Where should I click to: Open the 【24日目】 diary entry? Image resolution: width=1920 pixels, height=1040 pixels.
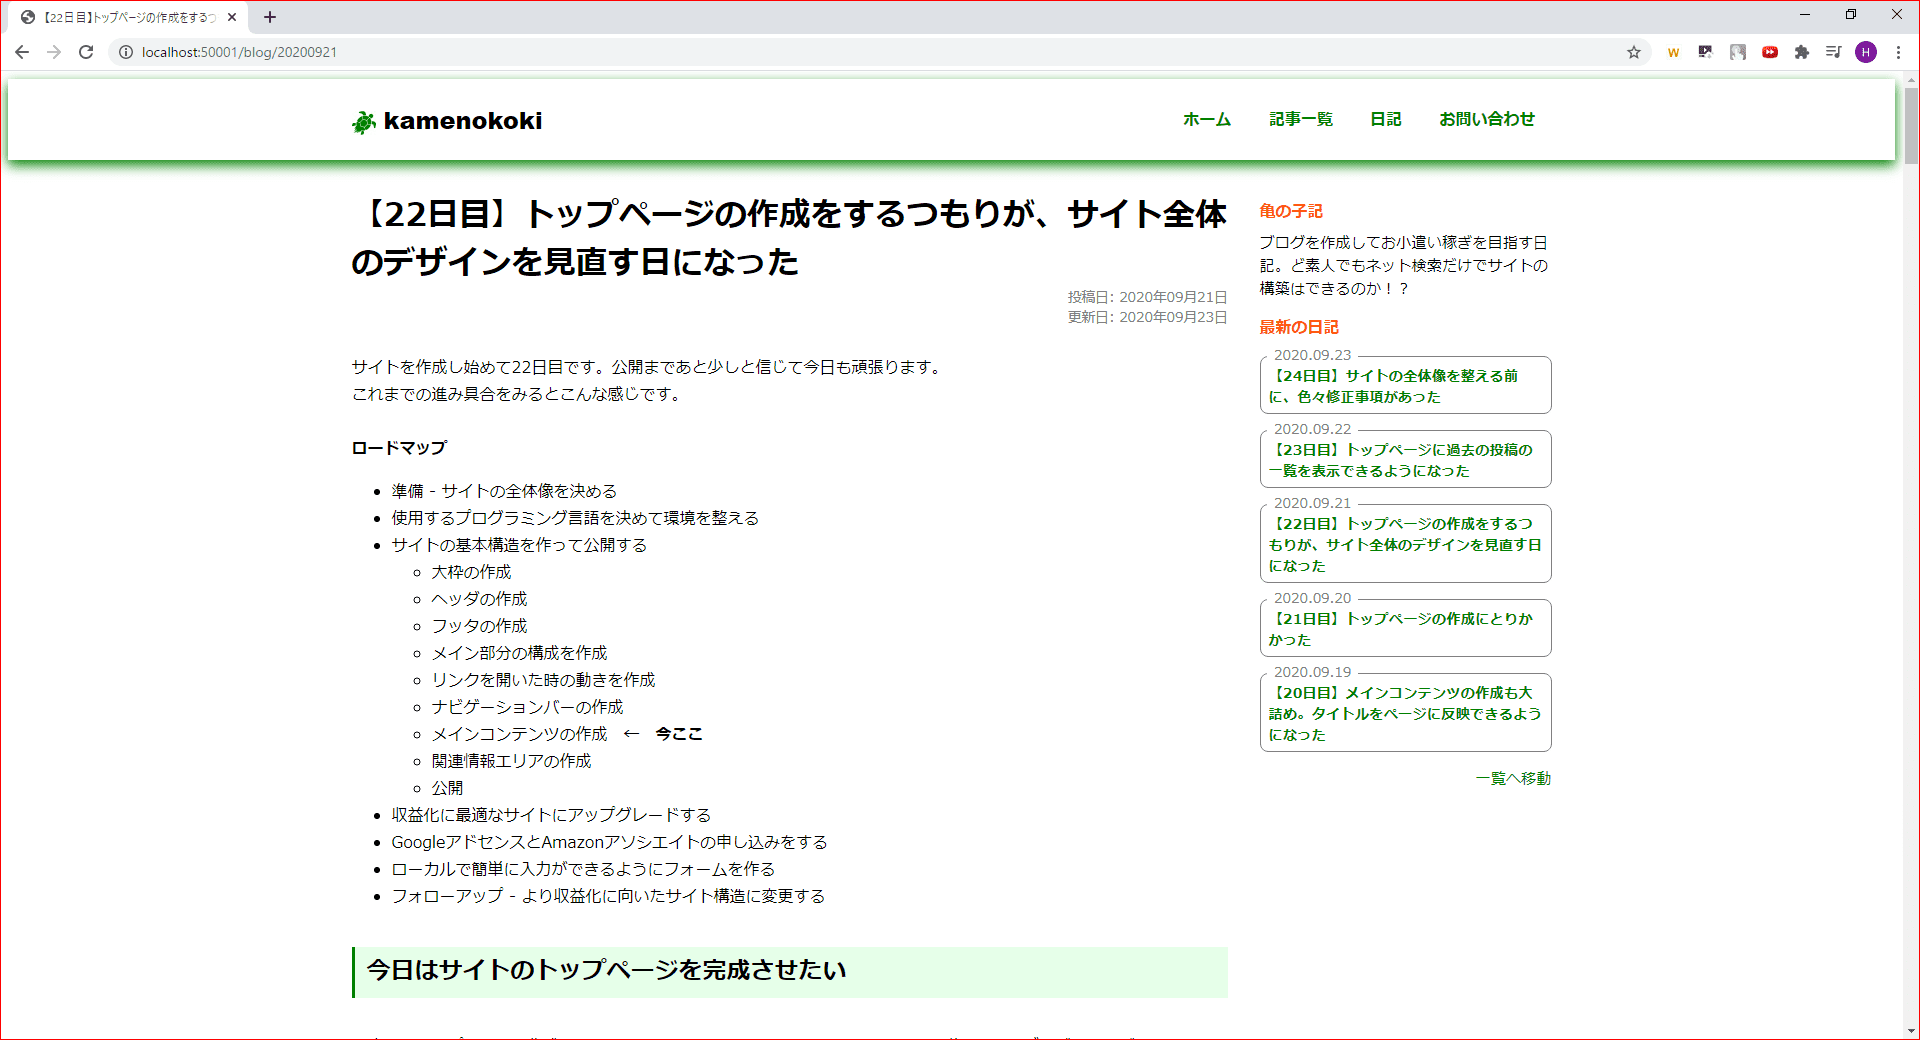pyautogui.click(x=1405, y=385)
